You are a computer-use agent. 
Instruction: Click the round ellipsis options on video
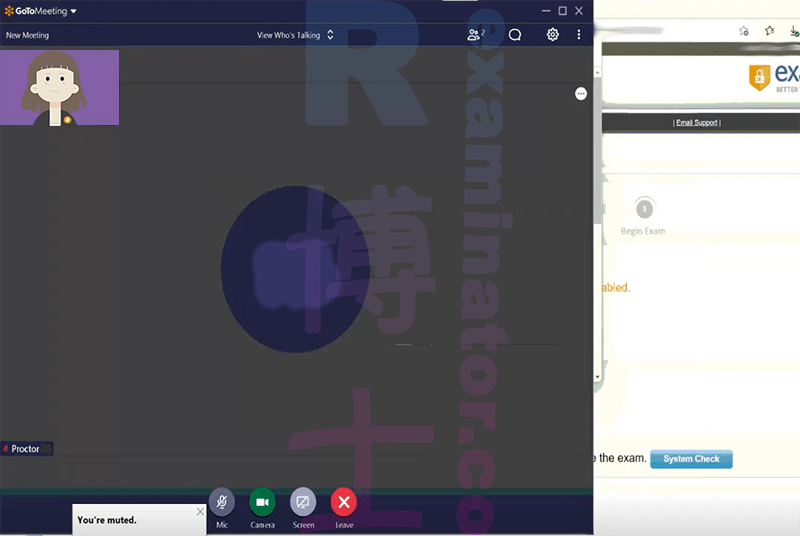581,94
